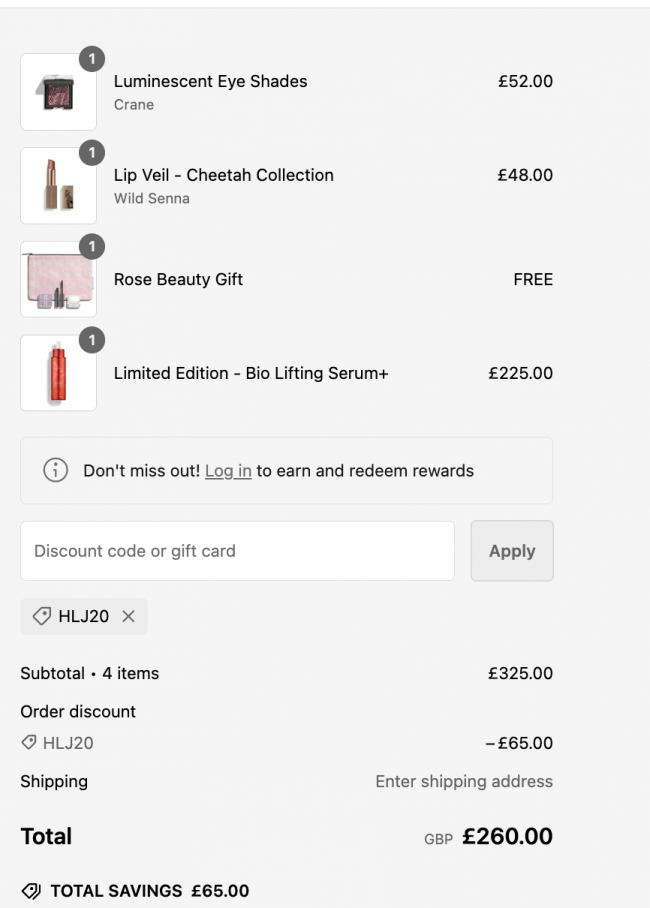The height and width of the screenshot is (908, 650).
Task: Click the Luminescent Eye Shades quantity badge
Action: [x=91, y=60]
